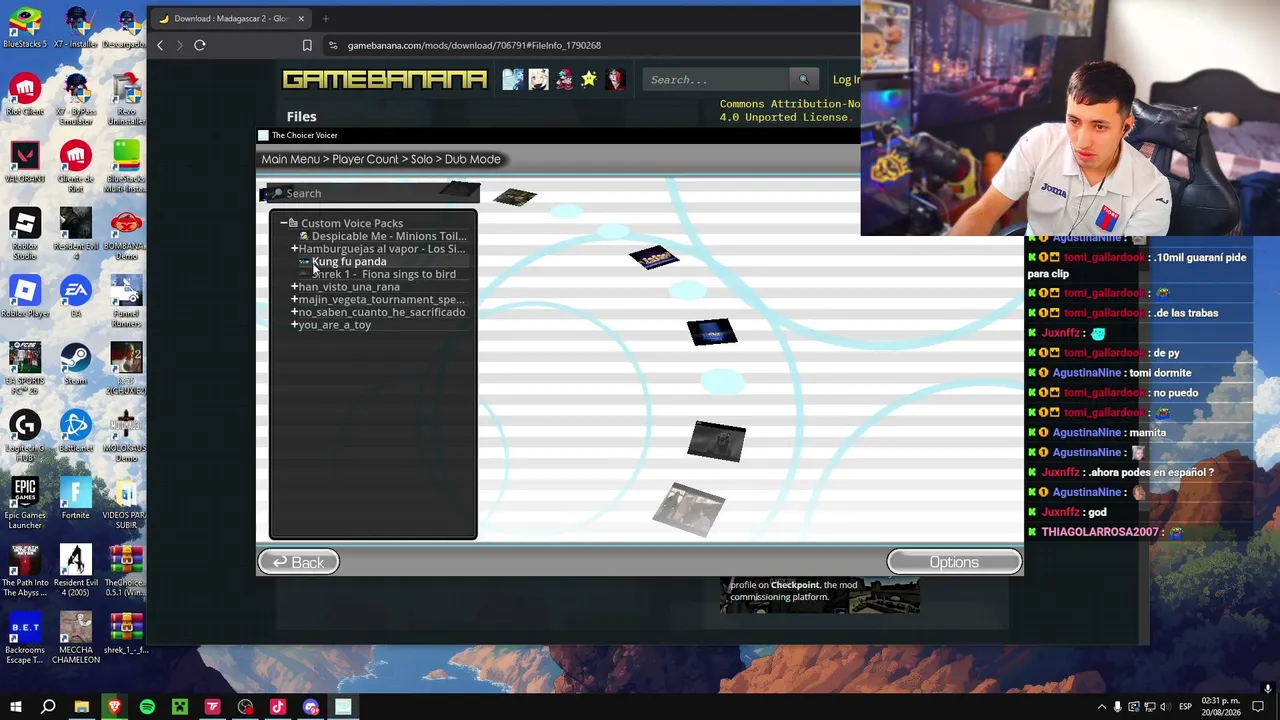Launch the Battle.net desktop shortcut
Viewport: 1280px width, 720px height.
(75, 431)
